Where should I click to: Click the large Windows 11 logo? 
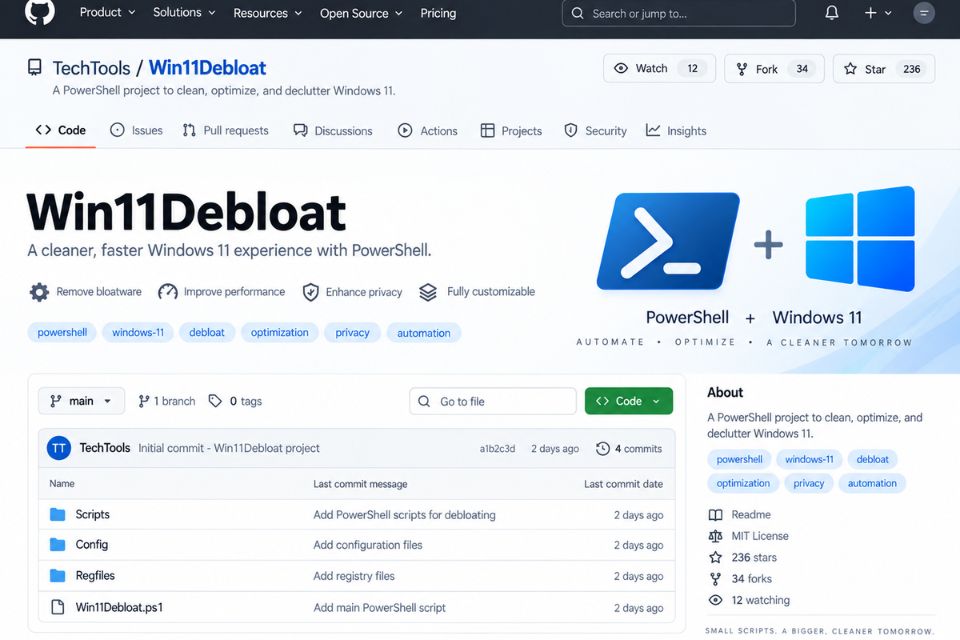coord(860,239)
